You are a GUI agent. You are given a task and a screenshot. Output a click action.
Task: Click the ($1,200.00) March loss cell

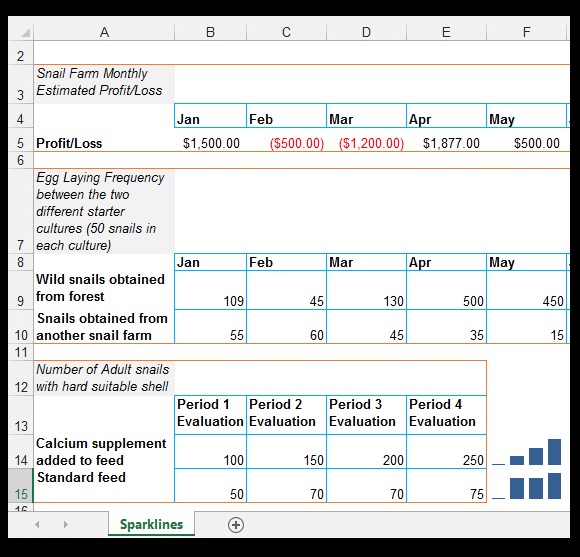pos(366,143)
